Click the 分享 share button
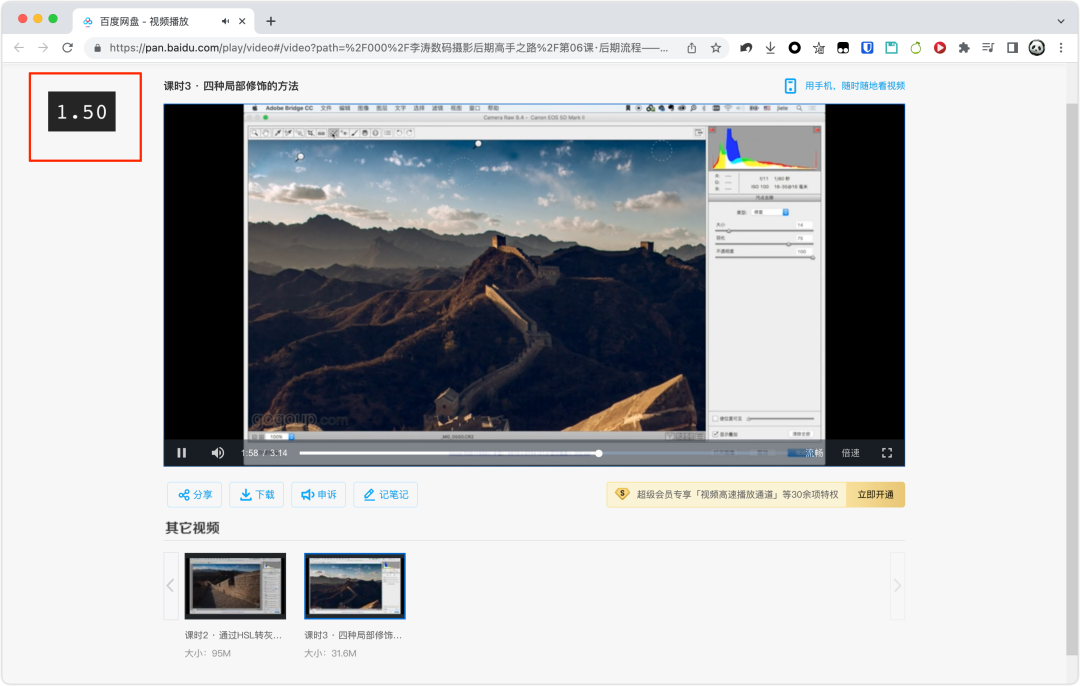Viewport: 1080px width, 686px height. coord(195,495)
